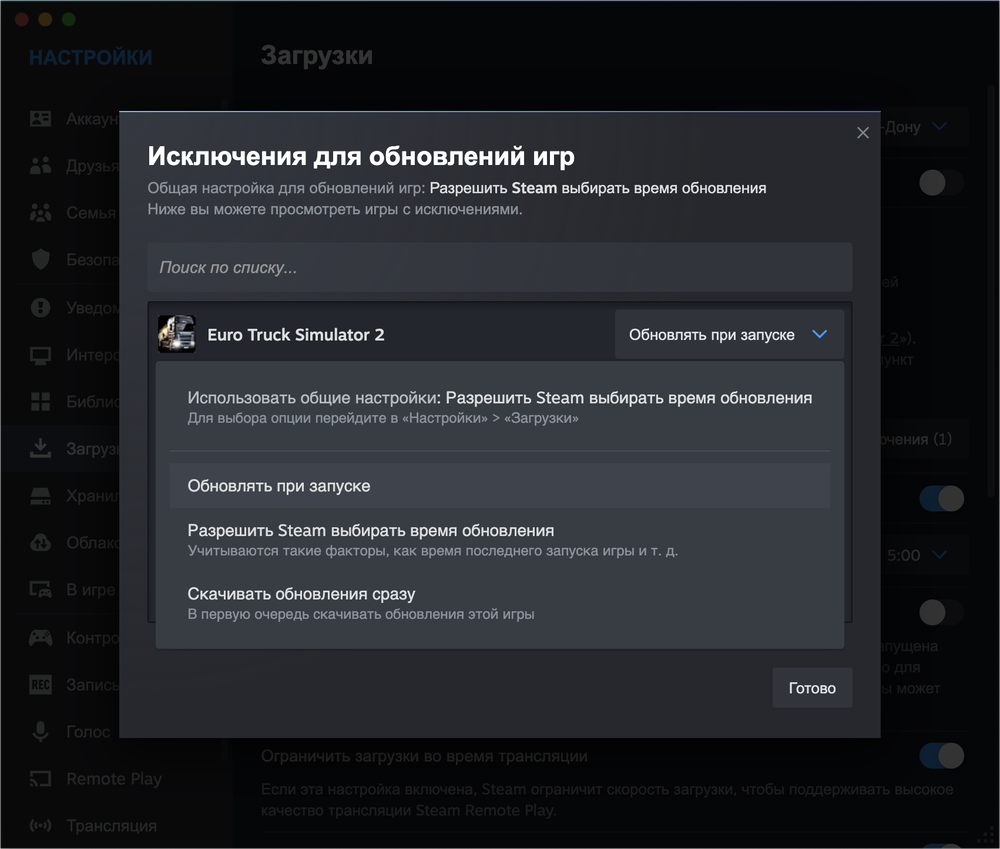1000x849 pixels.
Task: Click the Downloads arrow icon
Action: [x=40, y=449]
